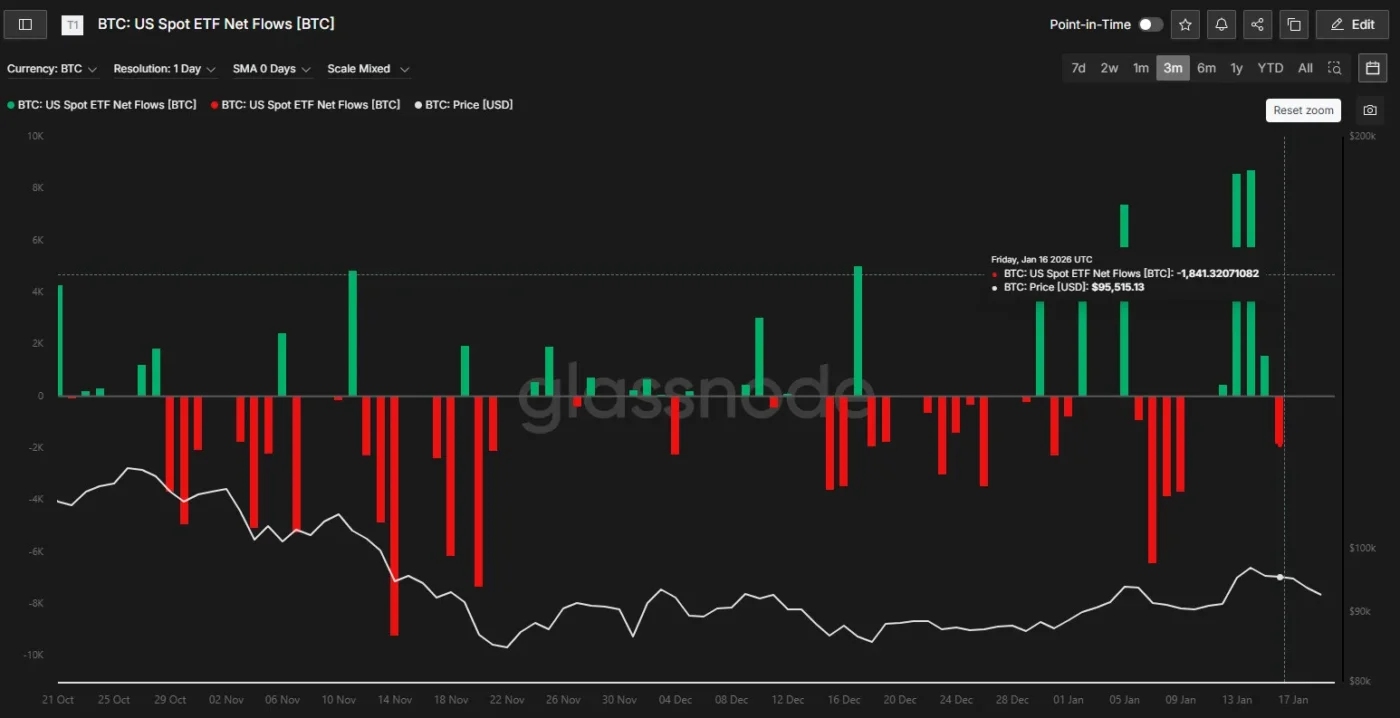This screenshot has width=1400, height=718.
Task: Select the 6m time range
Action: [x=1206, y=68]
